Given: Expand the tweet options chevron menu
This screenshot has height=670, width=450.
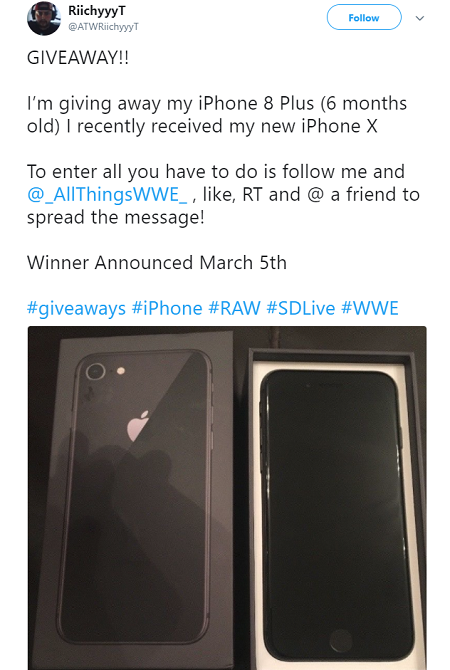Looking at the screenshot, I should coord(420,18).
